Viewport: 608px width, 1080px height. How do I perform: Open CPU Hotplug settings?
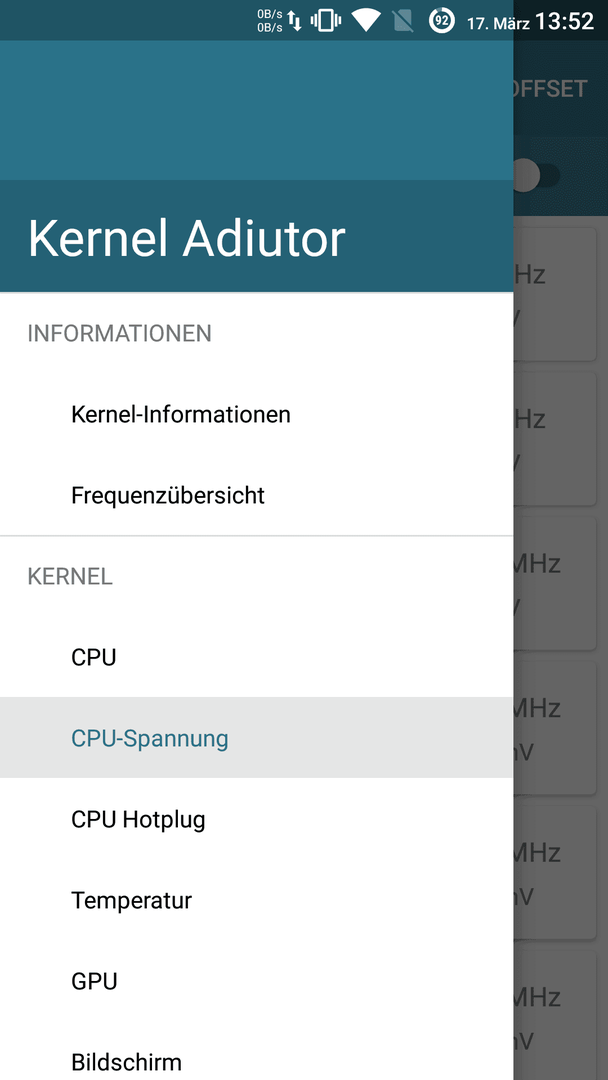[138, 819]
